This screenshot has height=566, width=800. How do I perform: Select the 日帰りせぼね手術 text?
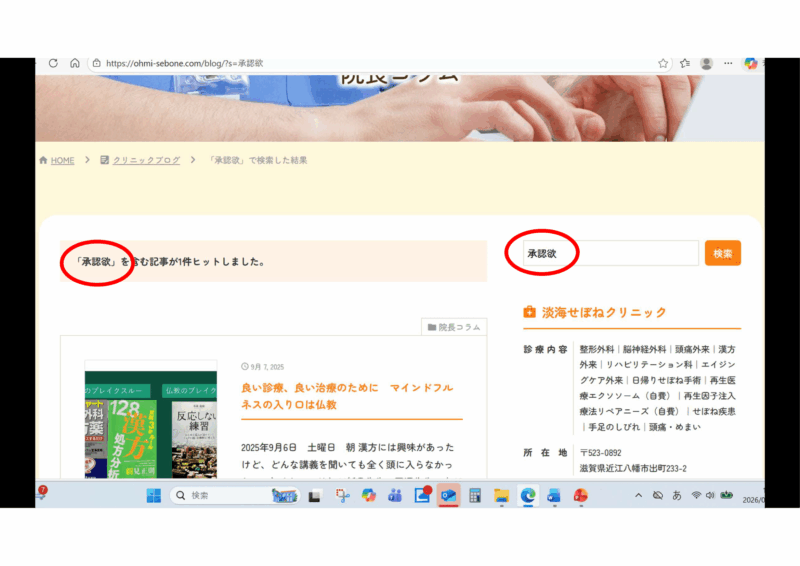(x=666, y=381)
